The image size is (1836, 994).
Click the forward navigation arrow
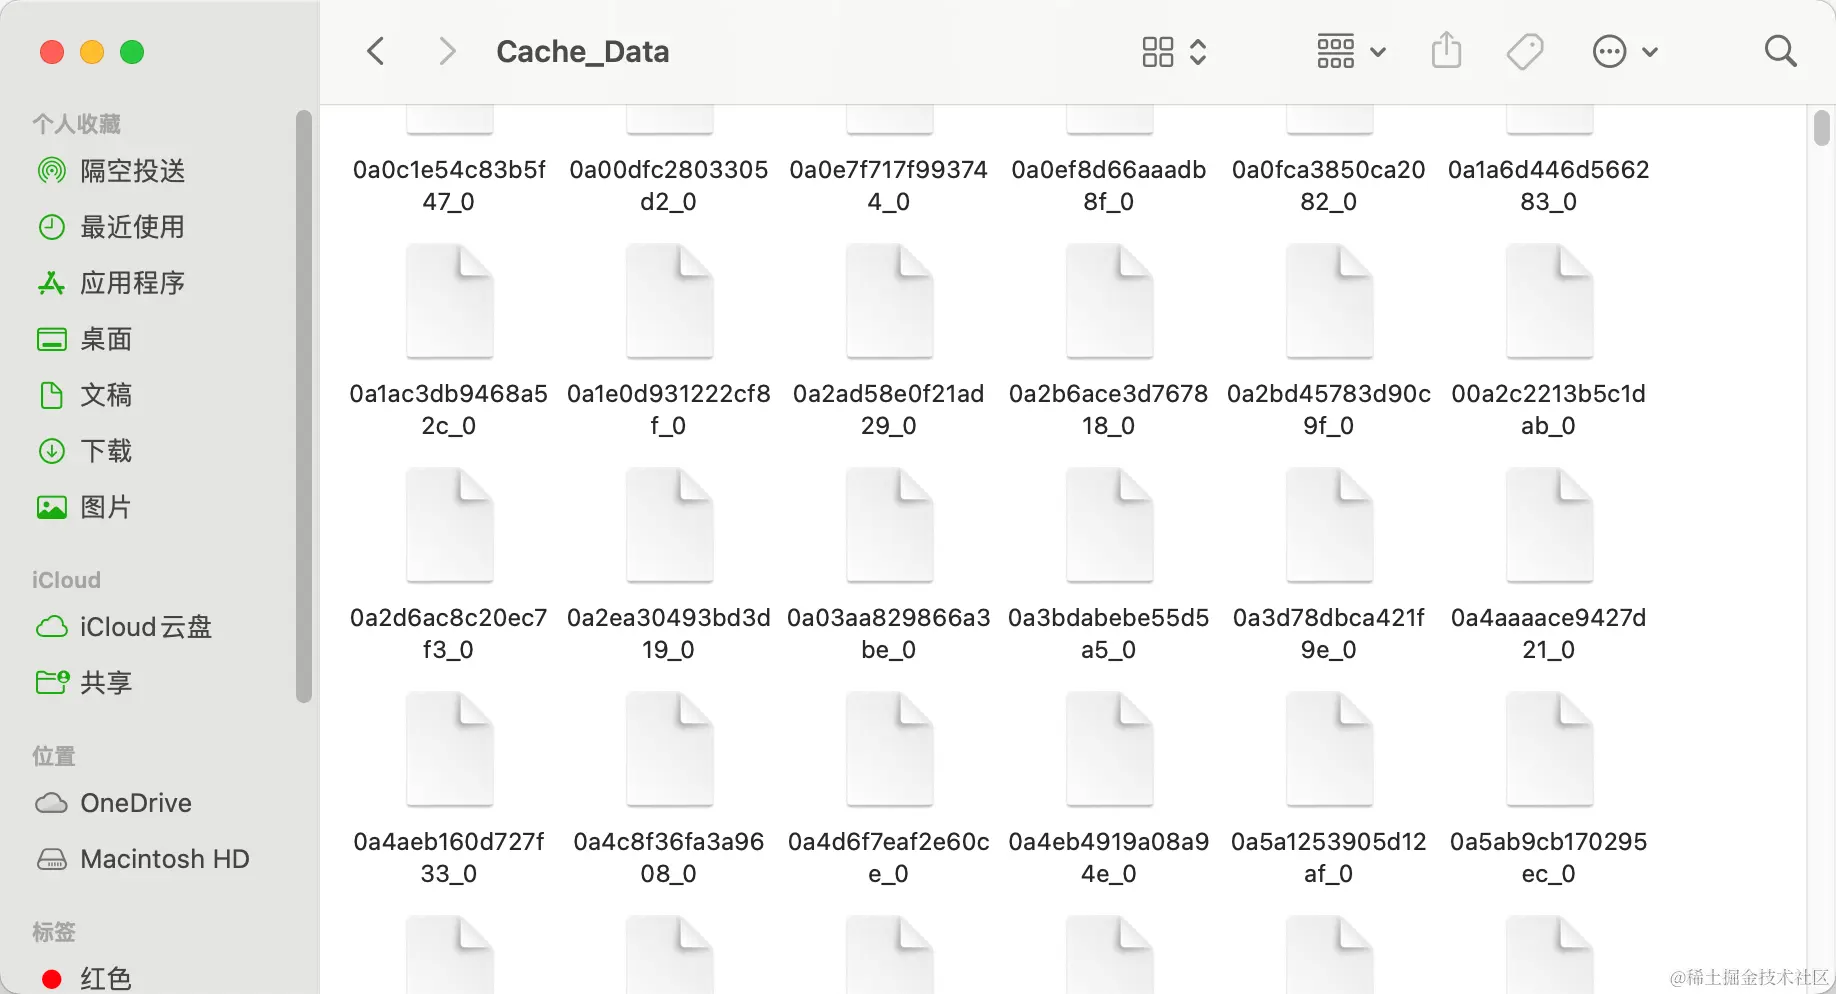(x=447, y=51)
